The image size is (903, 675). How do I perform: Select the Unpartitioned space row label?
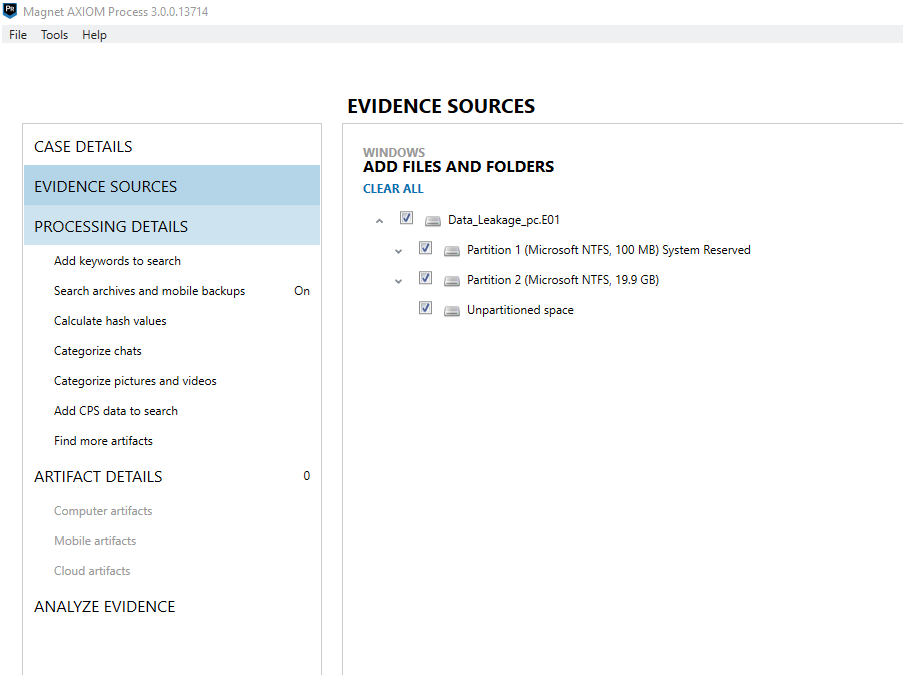point(520,310)
